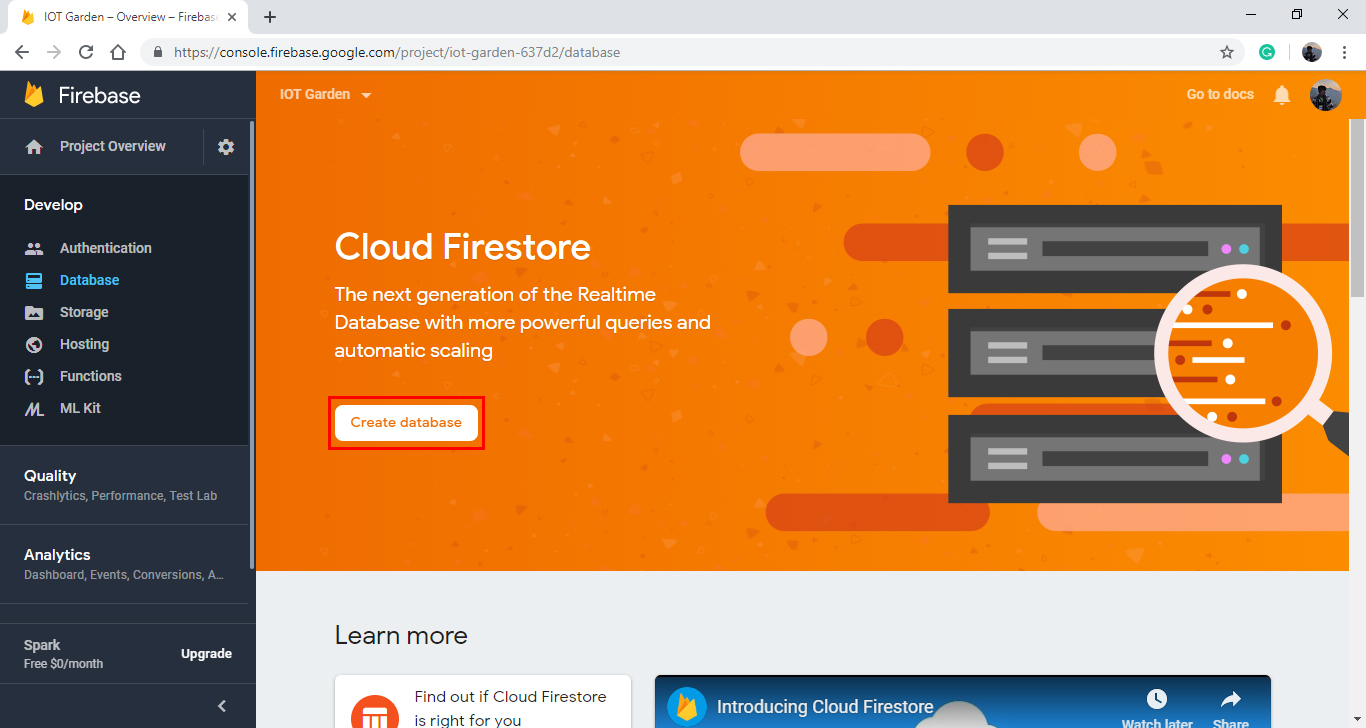The height and width of the screenshot is (728, 1366).
Task: Select ML Kit in the sidebar
Action: click(80, 408)
